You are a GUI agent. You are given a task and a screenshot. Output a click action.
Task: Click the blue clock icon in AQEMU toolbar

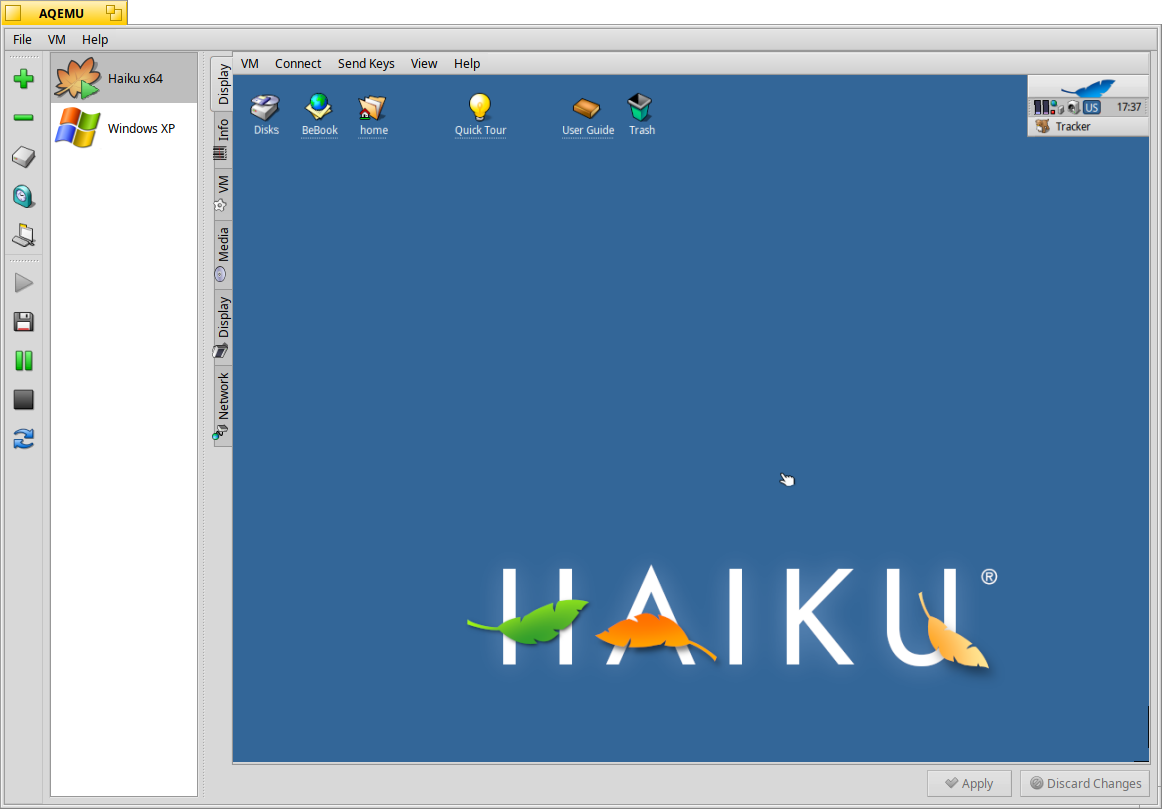(24, 196)
